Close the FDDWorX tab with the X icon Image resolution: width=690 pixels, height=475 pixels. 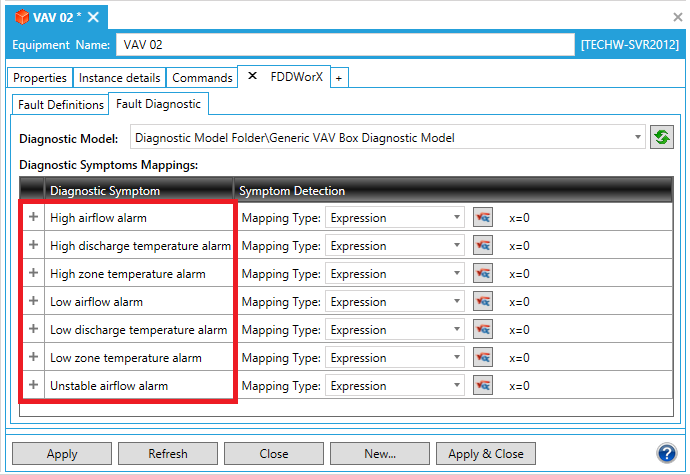(x=252, y=77)
